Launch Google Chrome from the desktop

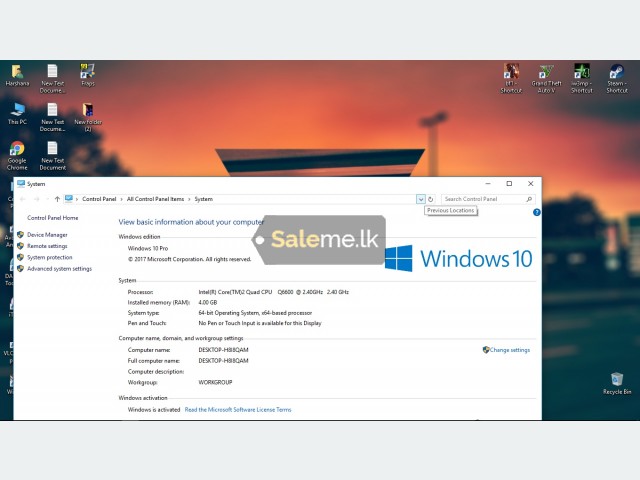click(x=17, y=156)
